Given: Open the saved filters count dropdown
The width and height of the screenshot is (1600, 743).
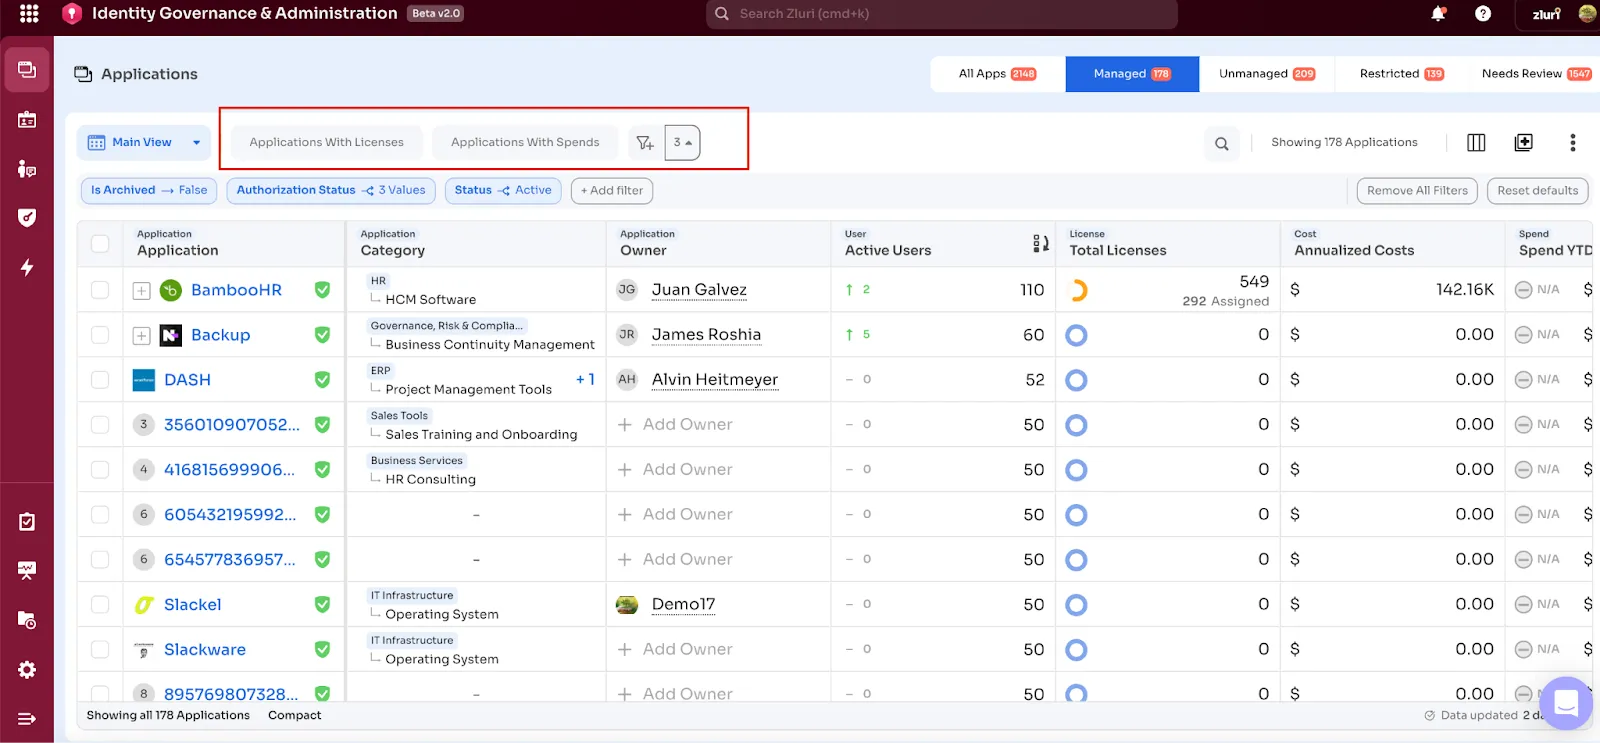Looking at the screenshot, I should coord(682,142).
